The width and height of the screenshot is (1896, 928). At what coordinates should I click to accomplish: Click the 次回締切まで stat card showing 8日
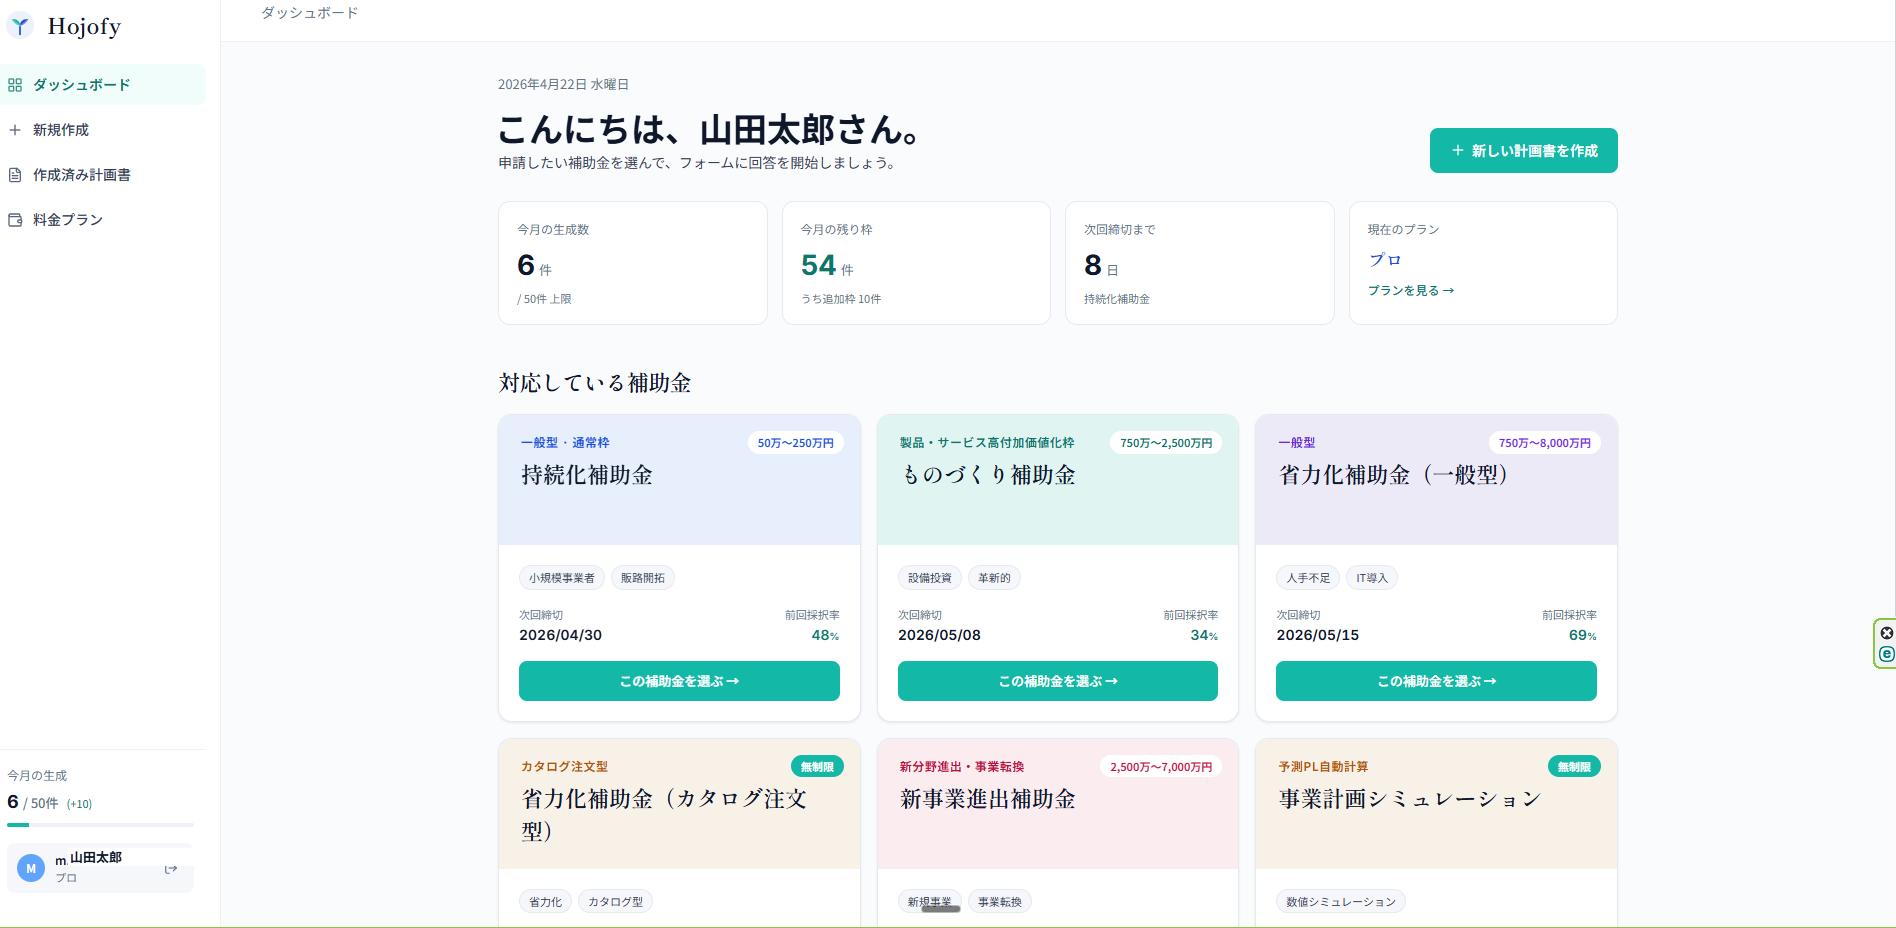1200,263
